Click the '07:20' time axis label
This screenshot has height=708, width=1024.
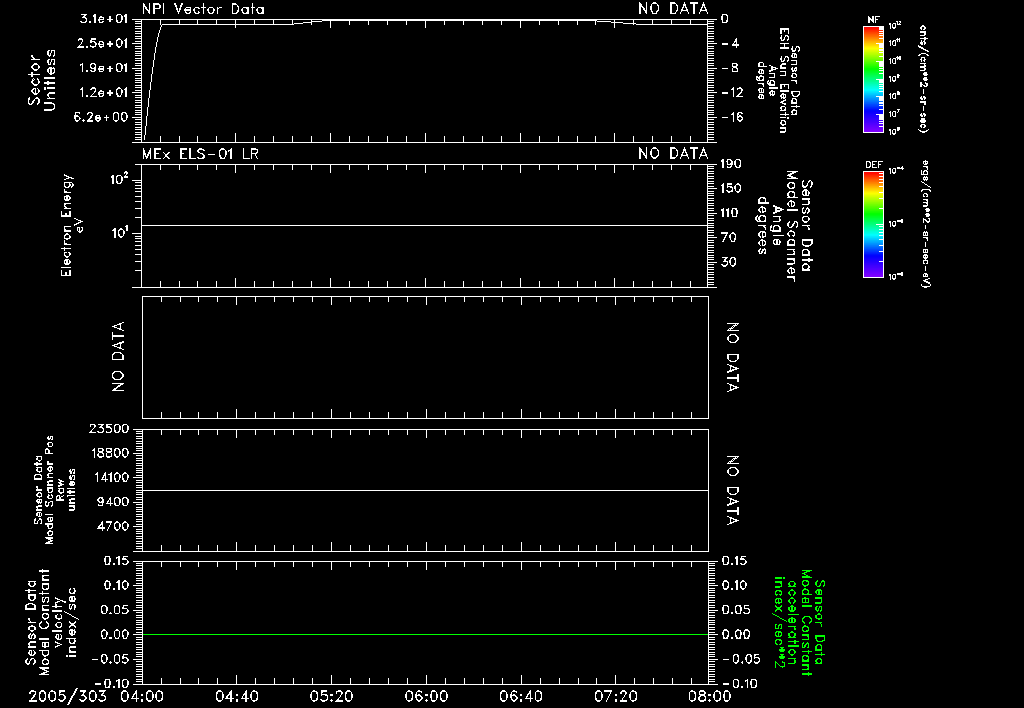(616, 696)
